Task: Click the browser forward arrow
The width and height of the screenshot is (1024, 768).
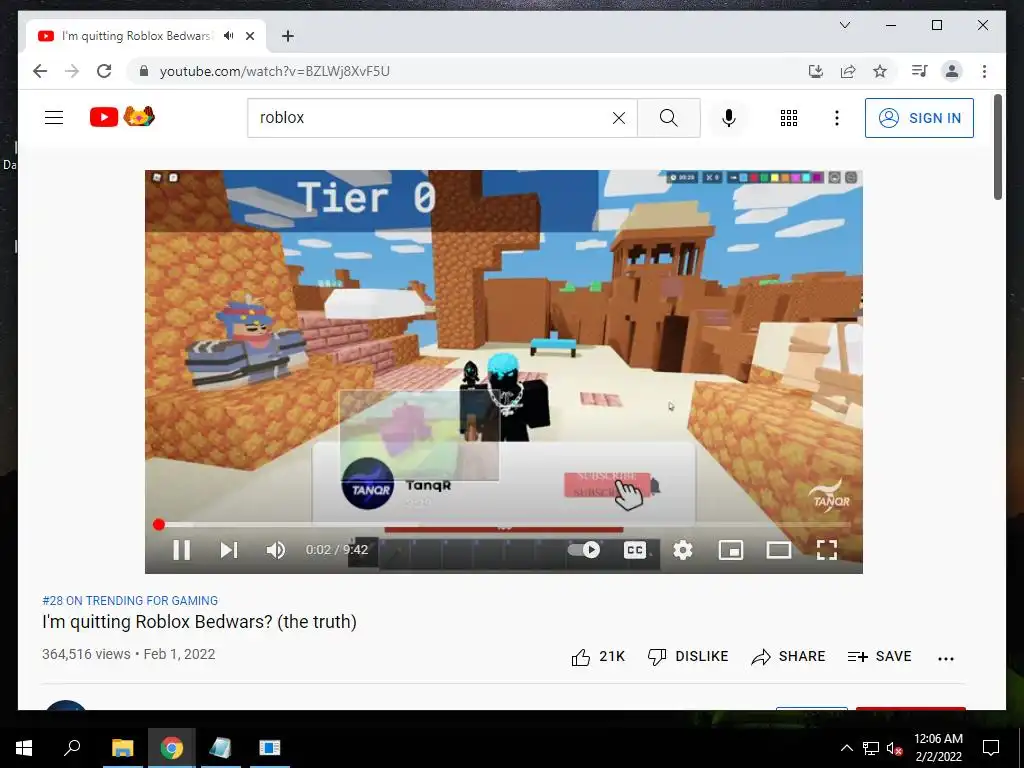Action: (72, 71)
